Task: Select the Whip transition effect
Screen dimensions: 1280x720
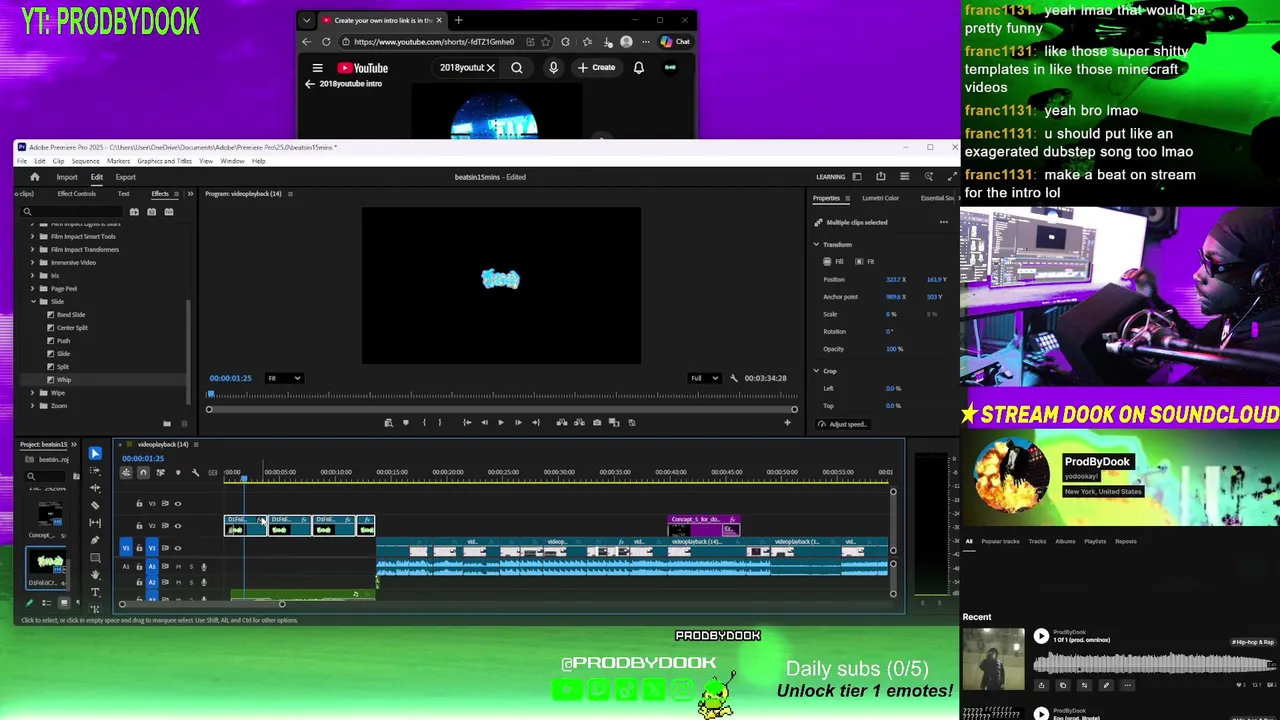Action: pyautogui.click(x=63, y=380)
